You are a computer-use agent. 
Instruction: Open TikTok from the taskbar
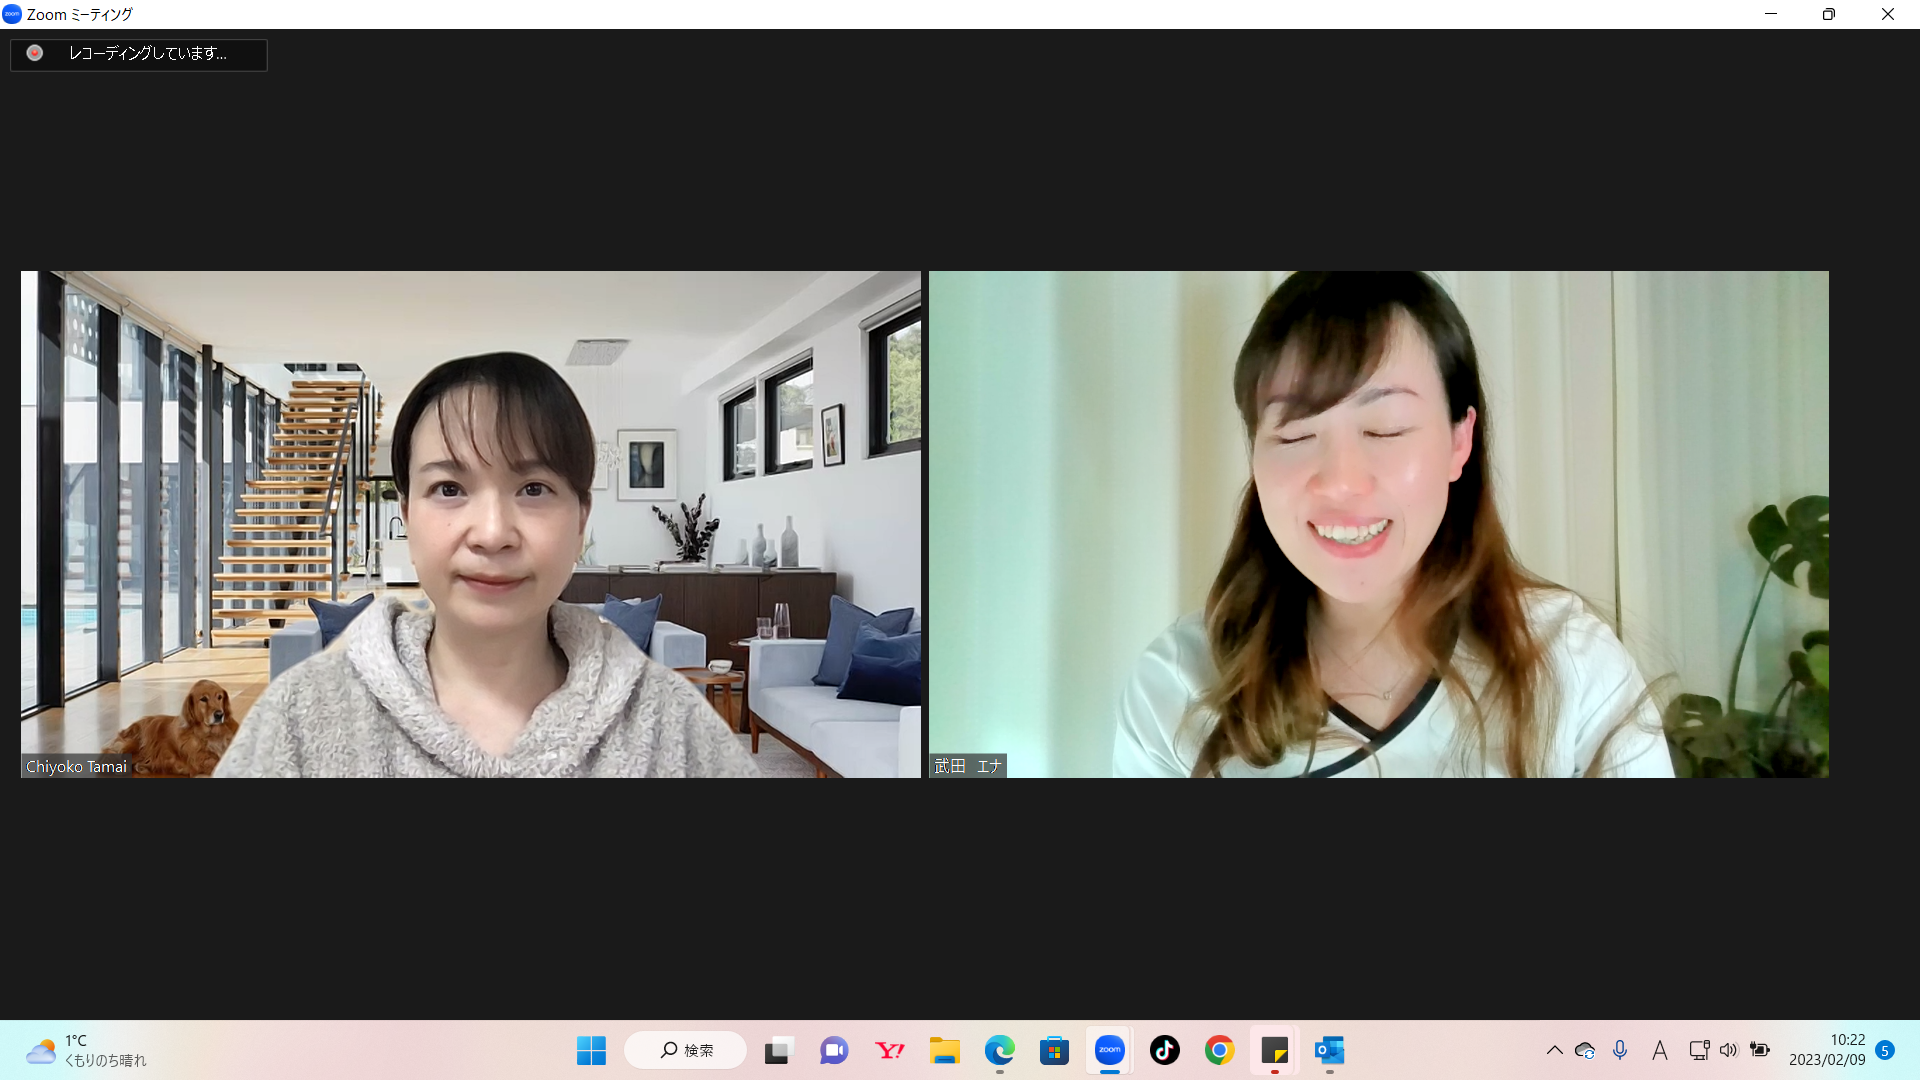tap(1164, 1050)
